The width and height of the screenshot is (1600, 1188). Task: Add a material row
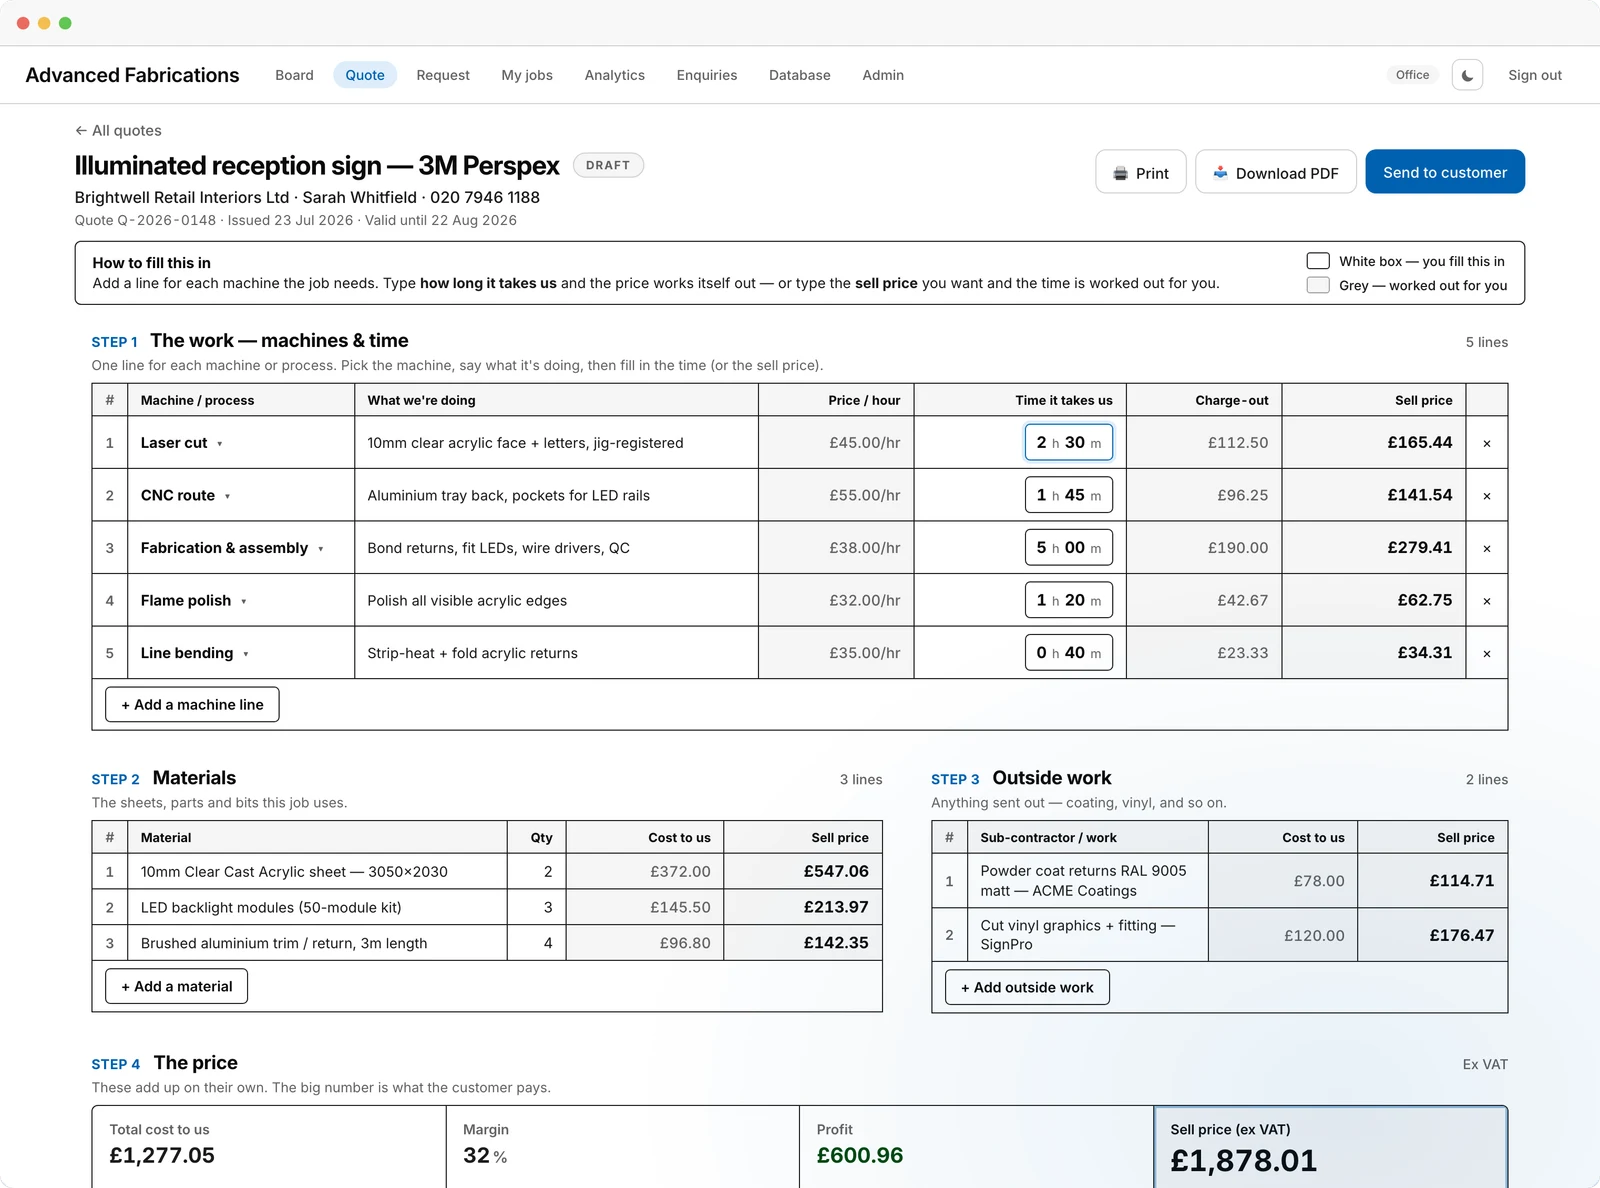click(x=177, y=986)
